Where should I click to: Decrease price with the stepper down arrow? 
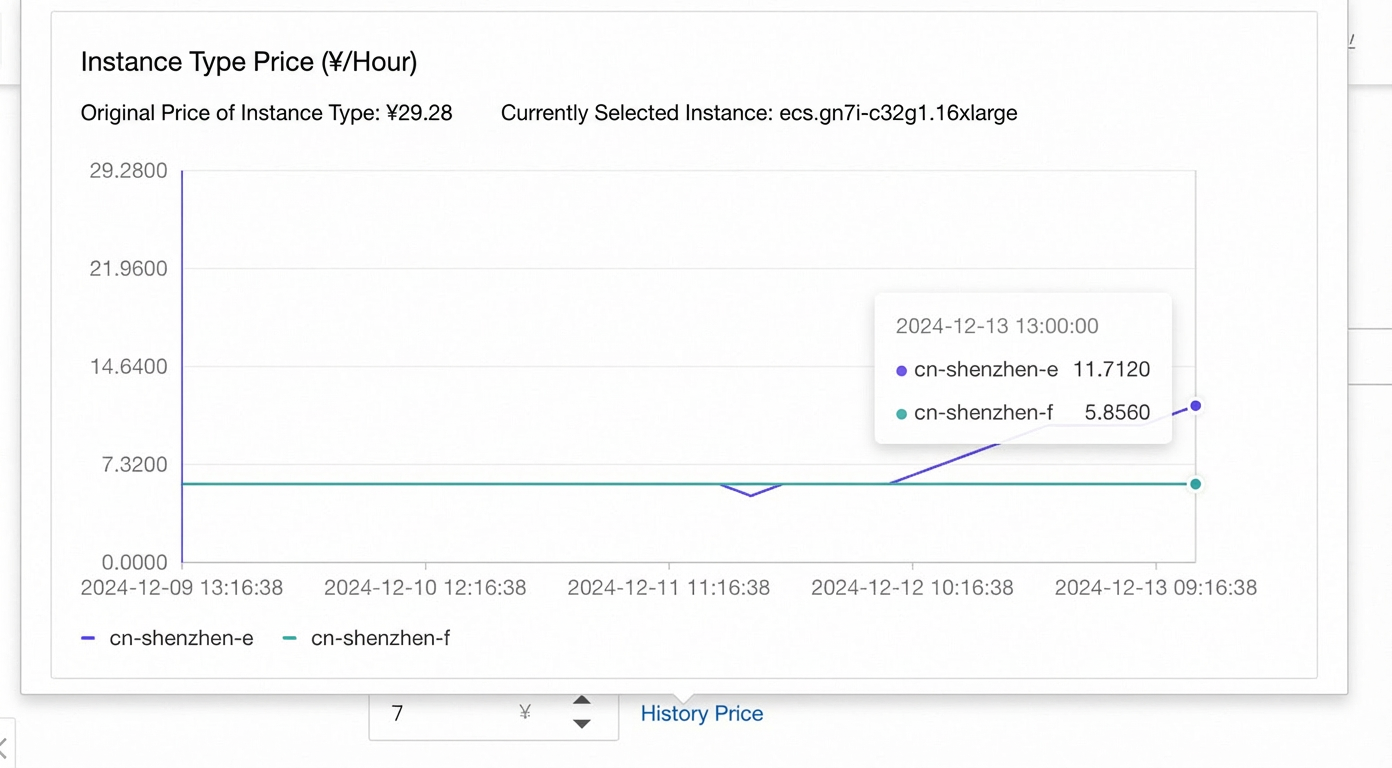[582, 724]
